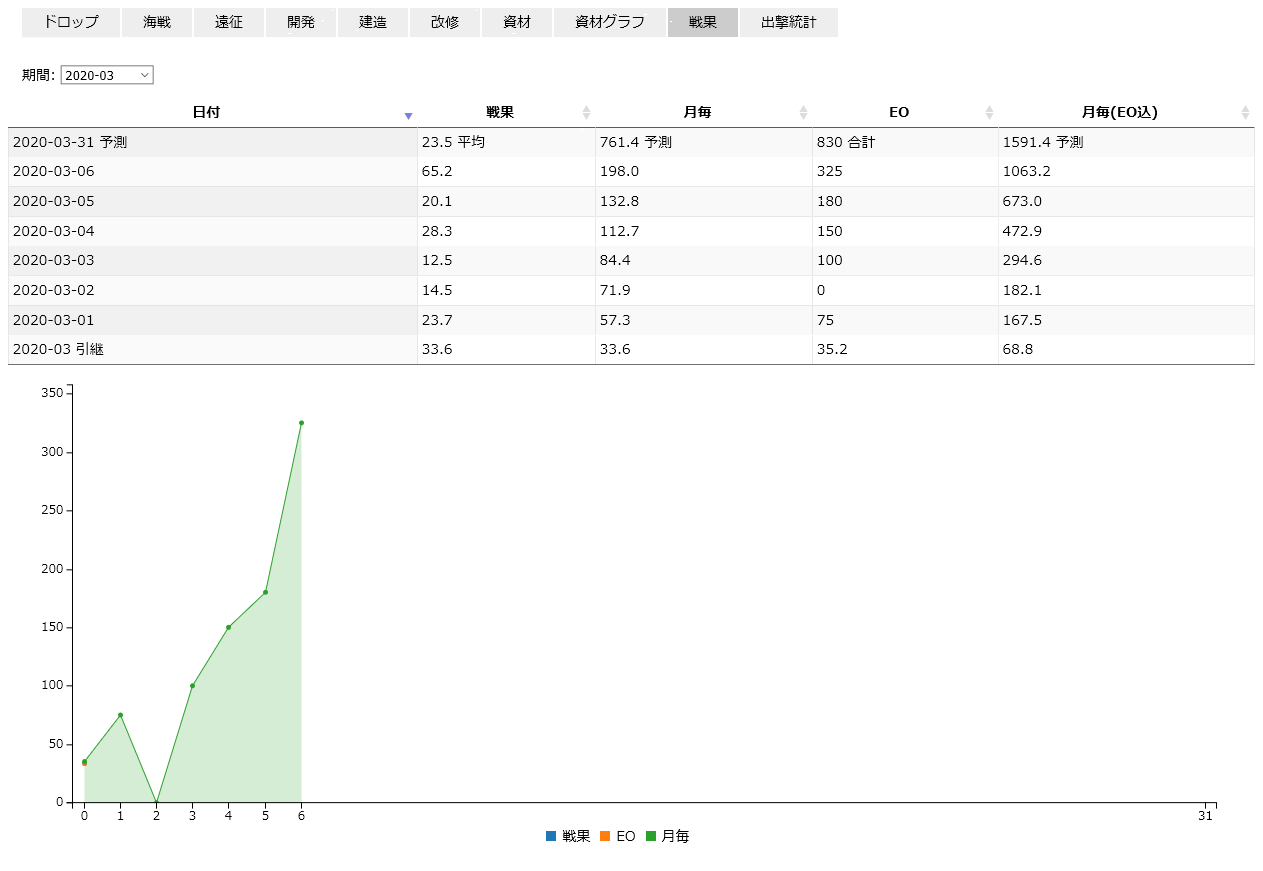Click sort arrow icon in 日付 column
Viewport: 1263px width, 871px height.
point(408,115)
